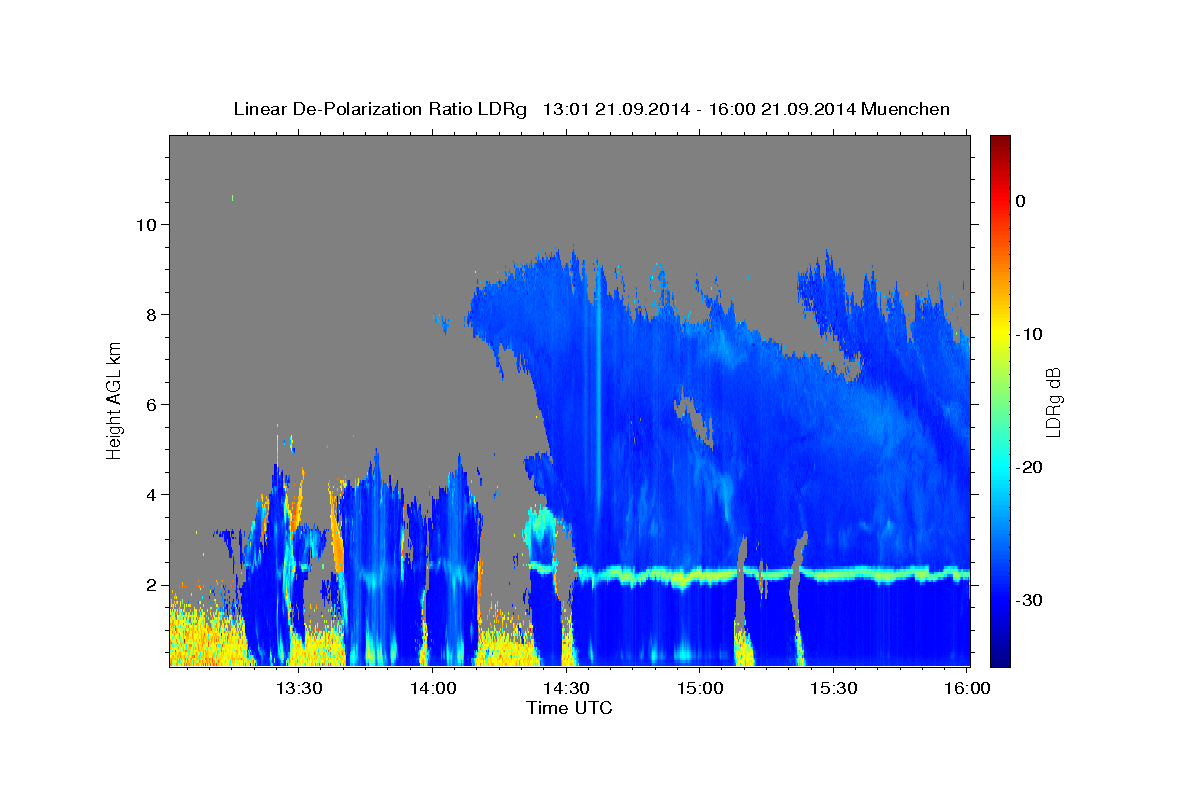Click the '-30' colorbar tick label
1200x800 pixels.
point(1029,600)
